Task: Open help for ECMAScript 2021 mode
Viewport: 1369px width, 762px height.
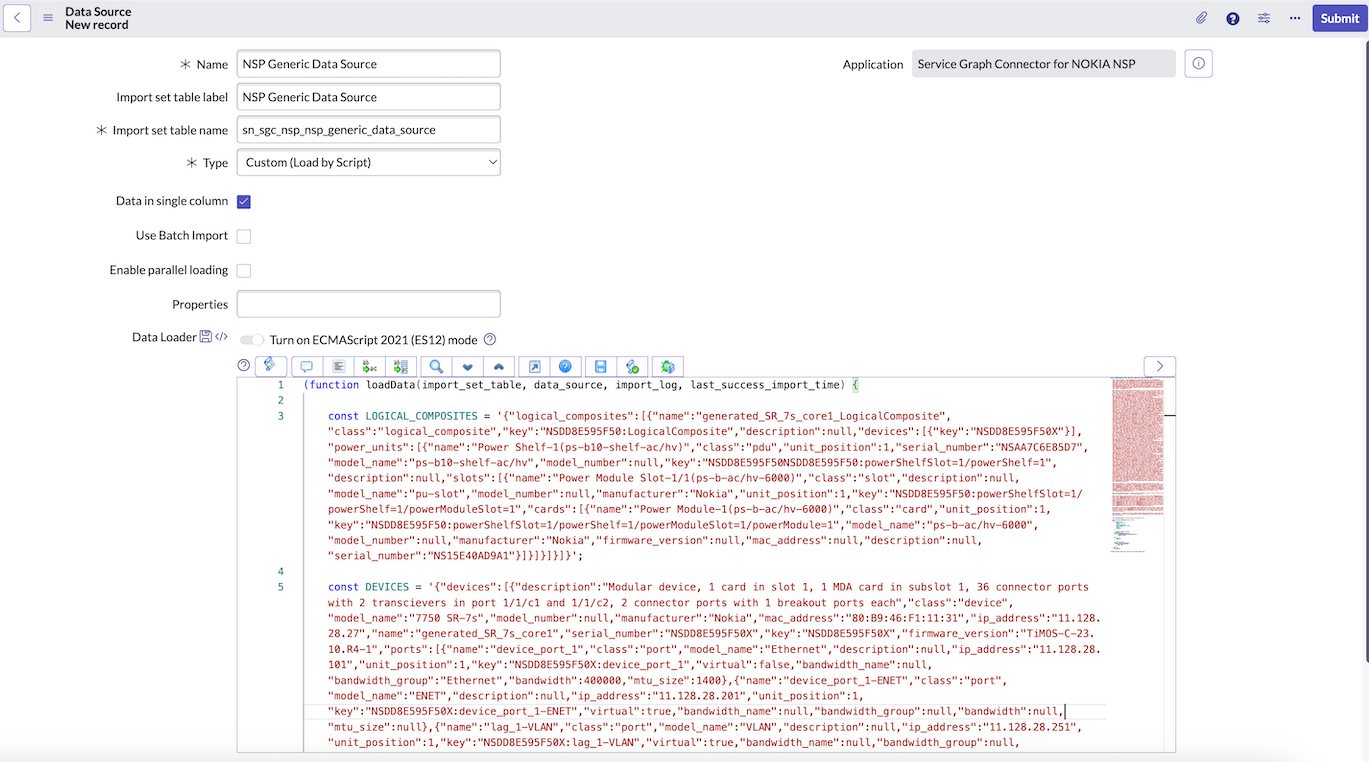Action: tap(490, 340)
